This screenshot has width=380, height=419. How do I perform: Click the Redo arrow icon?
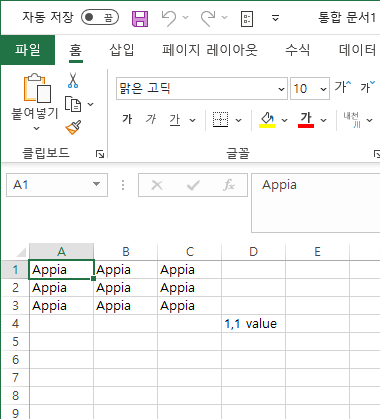[208, 18]
